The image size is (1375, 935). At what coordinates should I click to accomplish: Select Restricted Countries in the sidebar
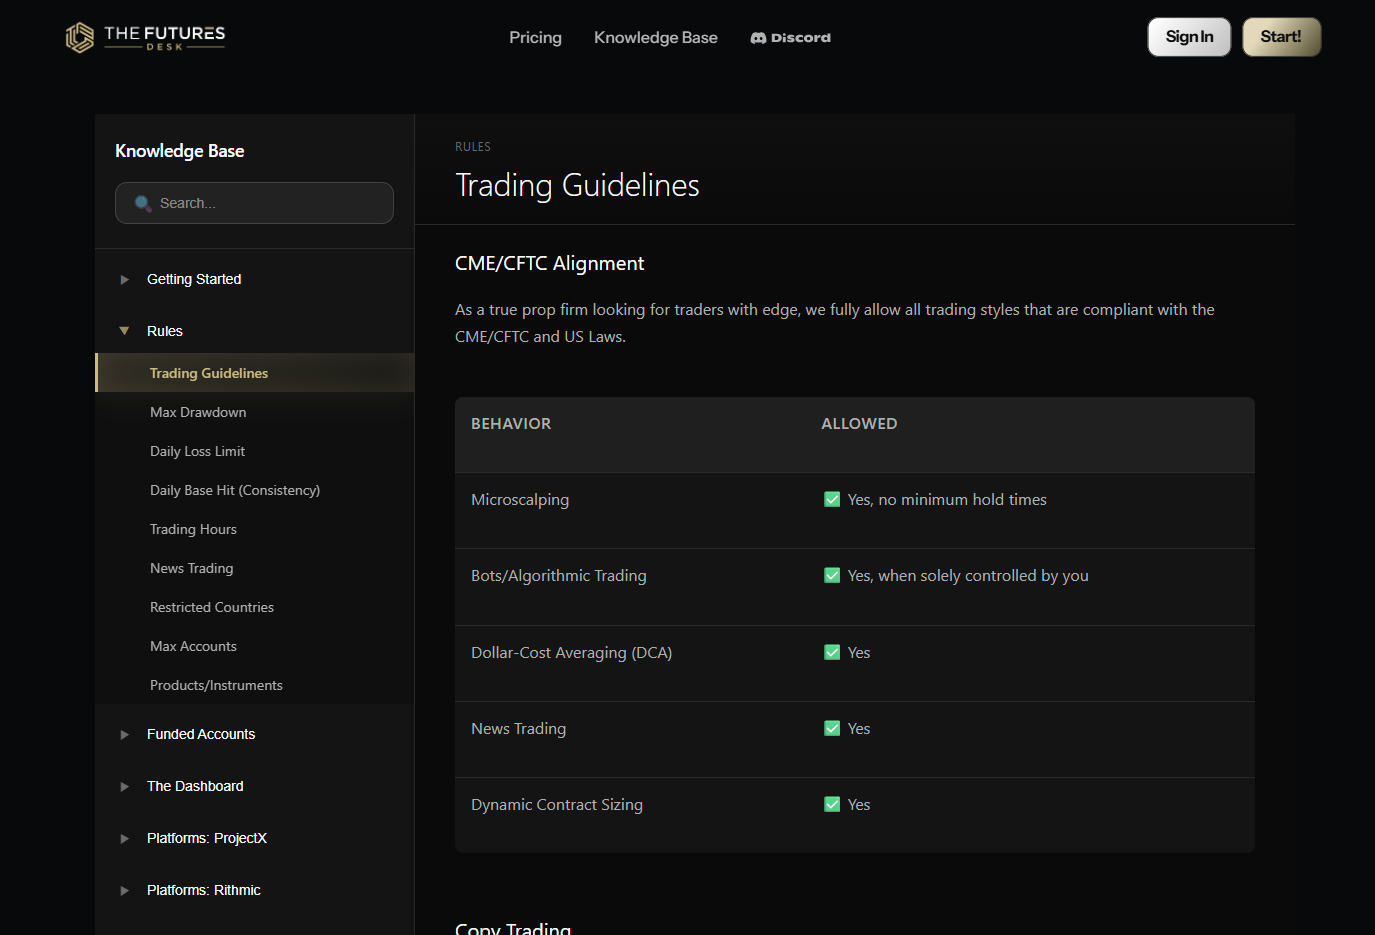pyautogui.click(x=211, y=607)
